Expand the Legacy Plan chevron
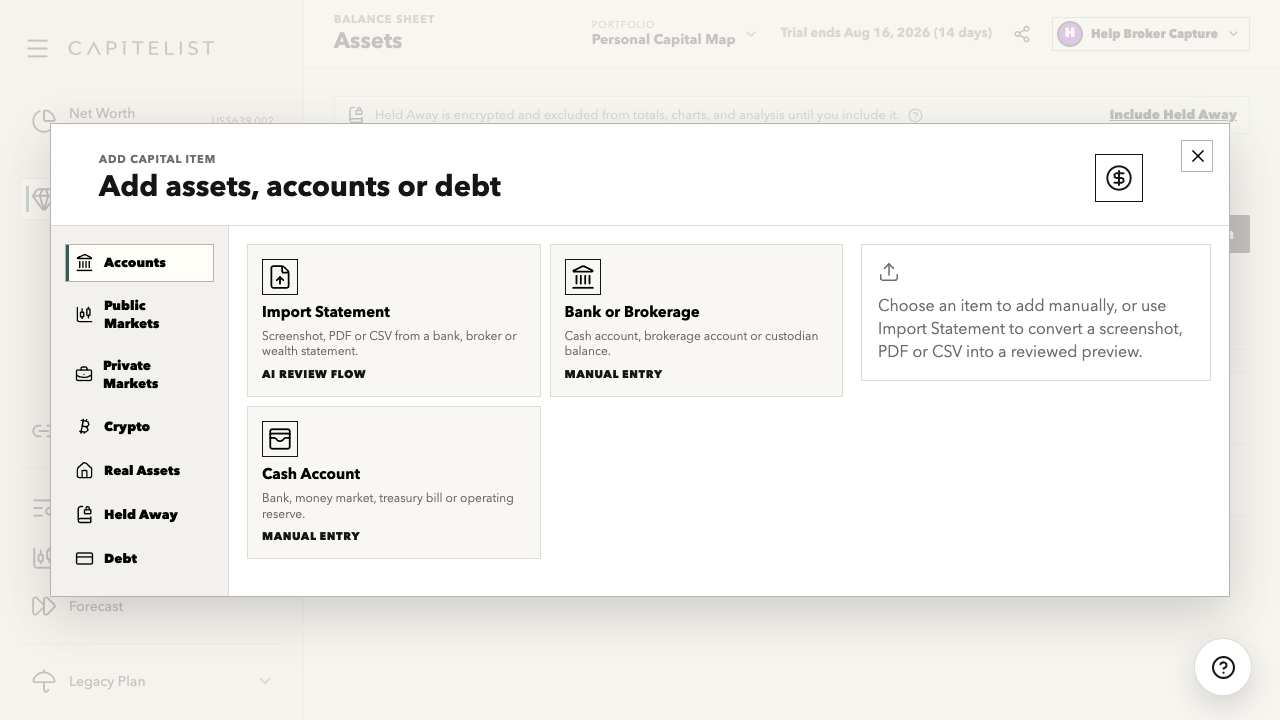 coord(265,681)
